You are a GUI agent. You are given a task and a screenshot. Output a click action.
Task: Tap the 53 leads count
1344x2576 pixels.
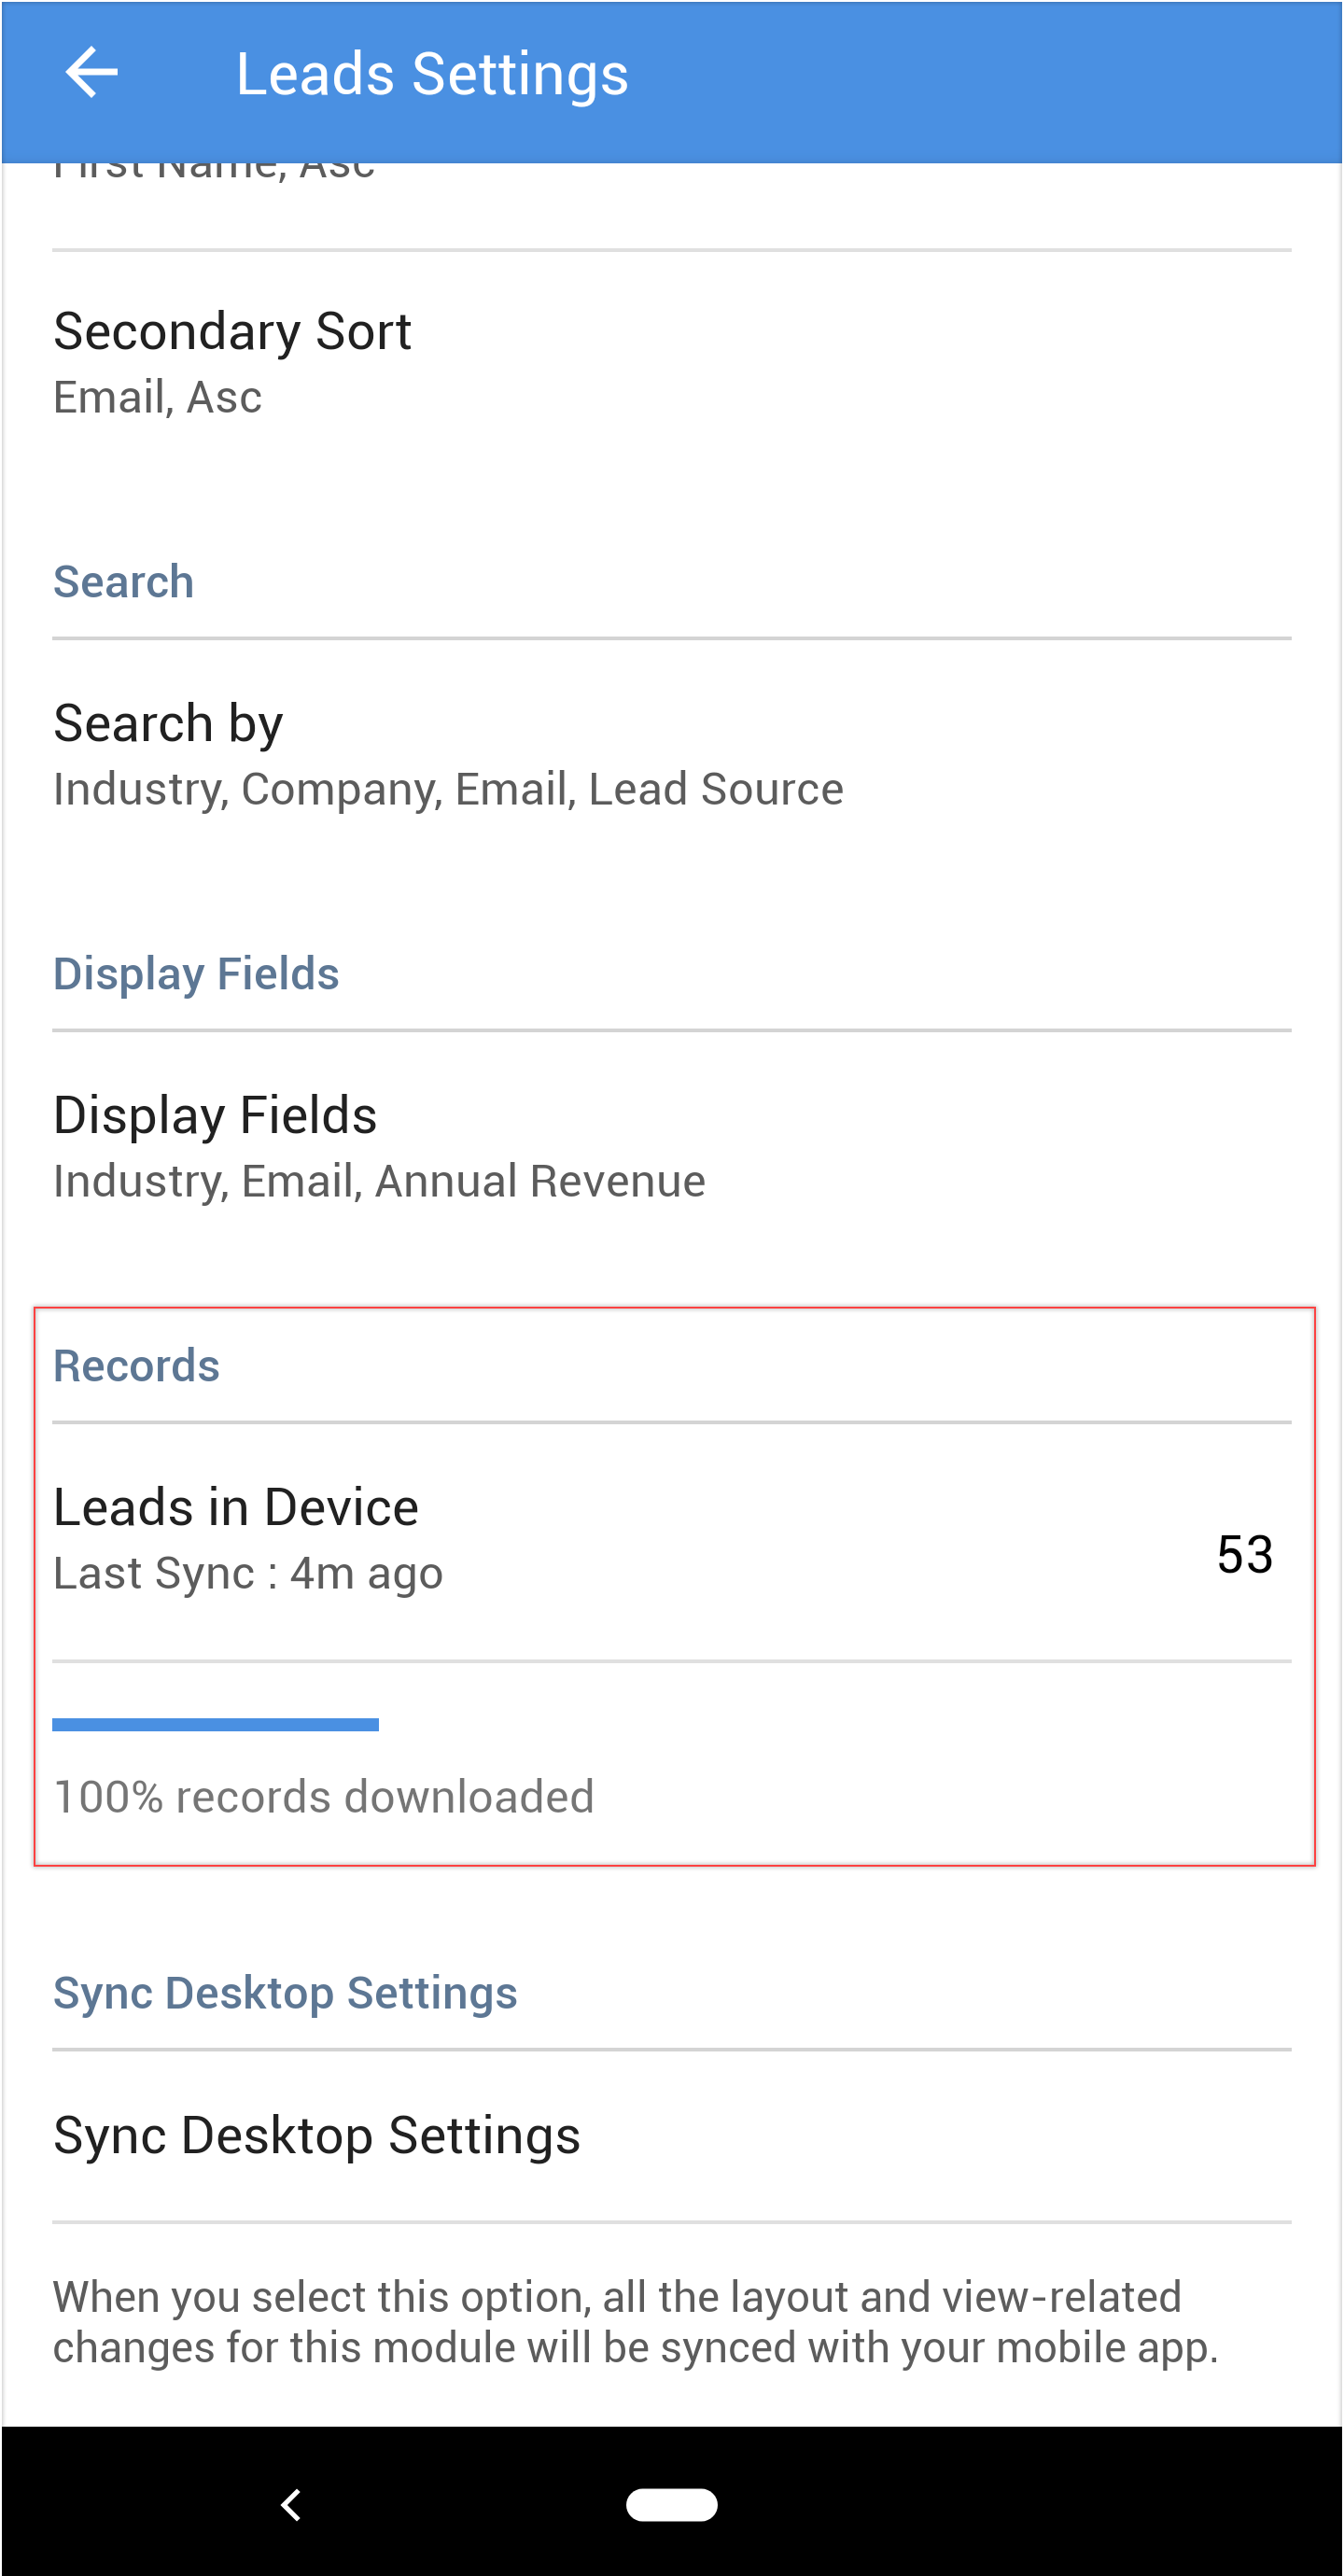point(1244,1554)
